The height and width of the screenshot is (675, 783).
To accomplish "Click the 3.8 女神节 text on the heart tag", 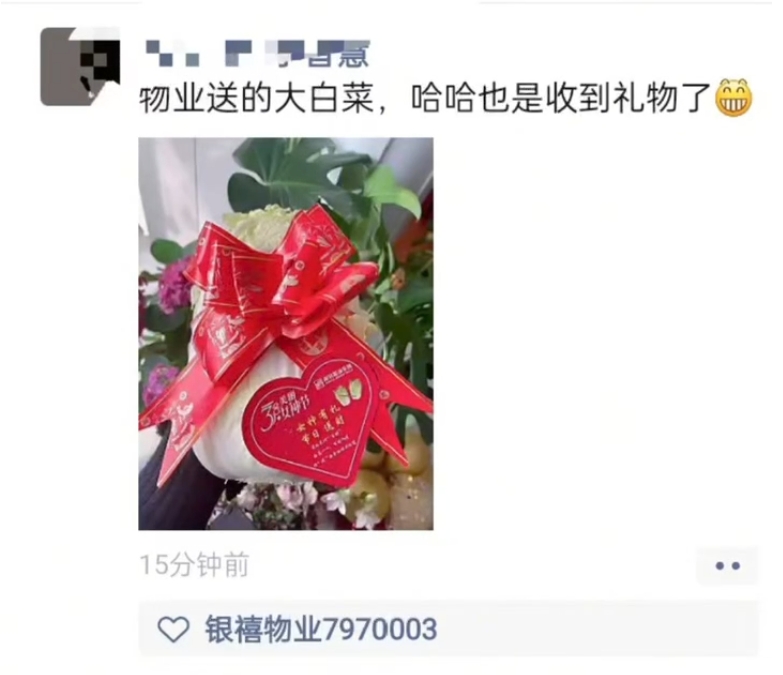I will [283, 408].
